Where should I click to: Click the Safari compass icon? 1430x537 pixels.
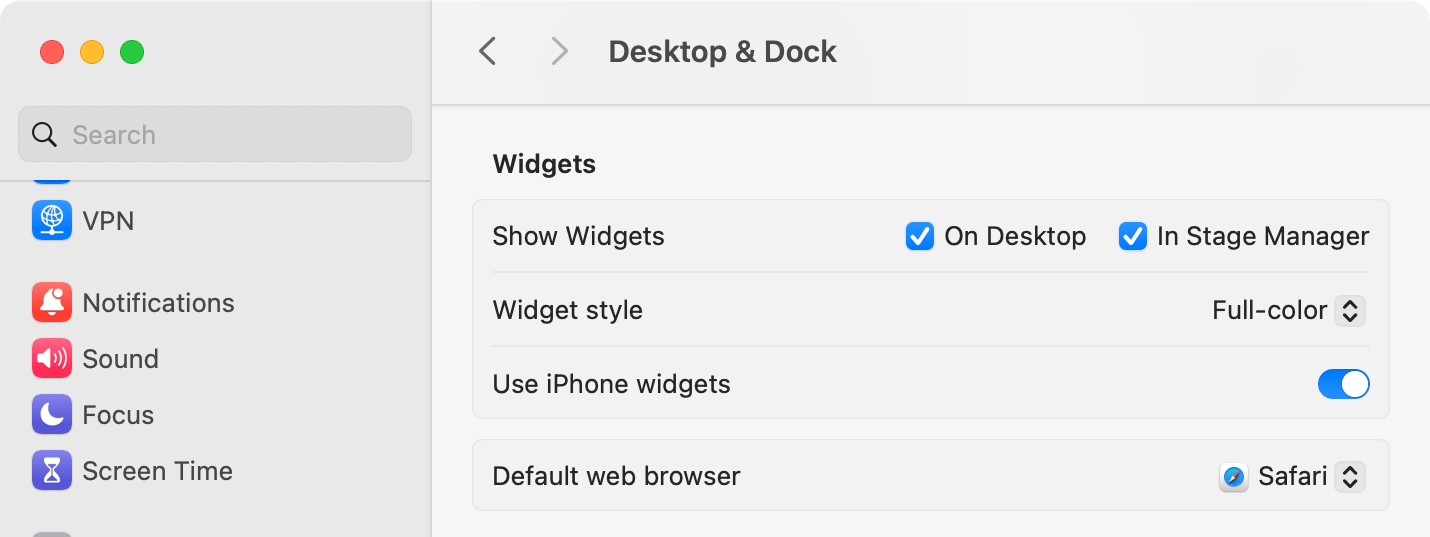point(1234,477)
